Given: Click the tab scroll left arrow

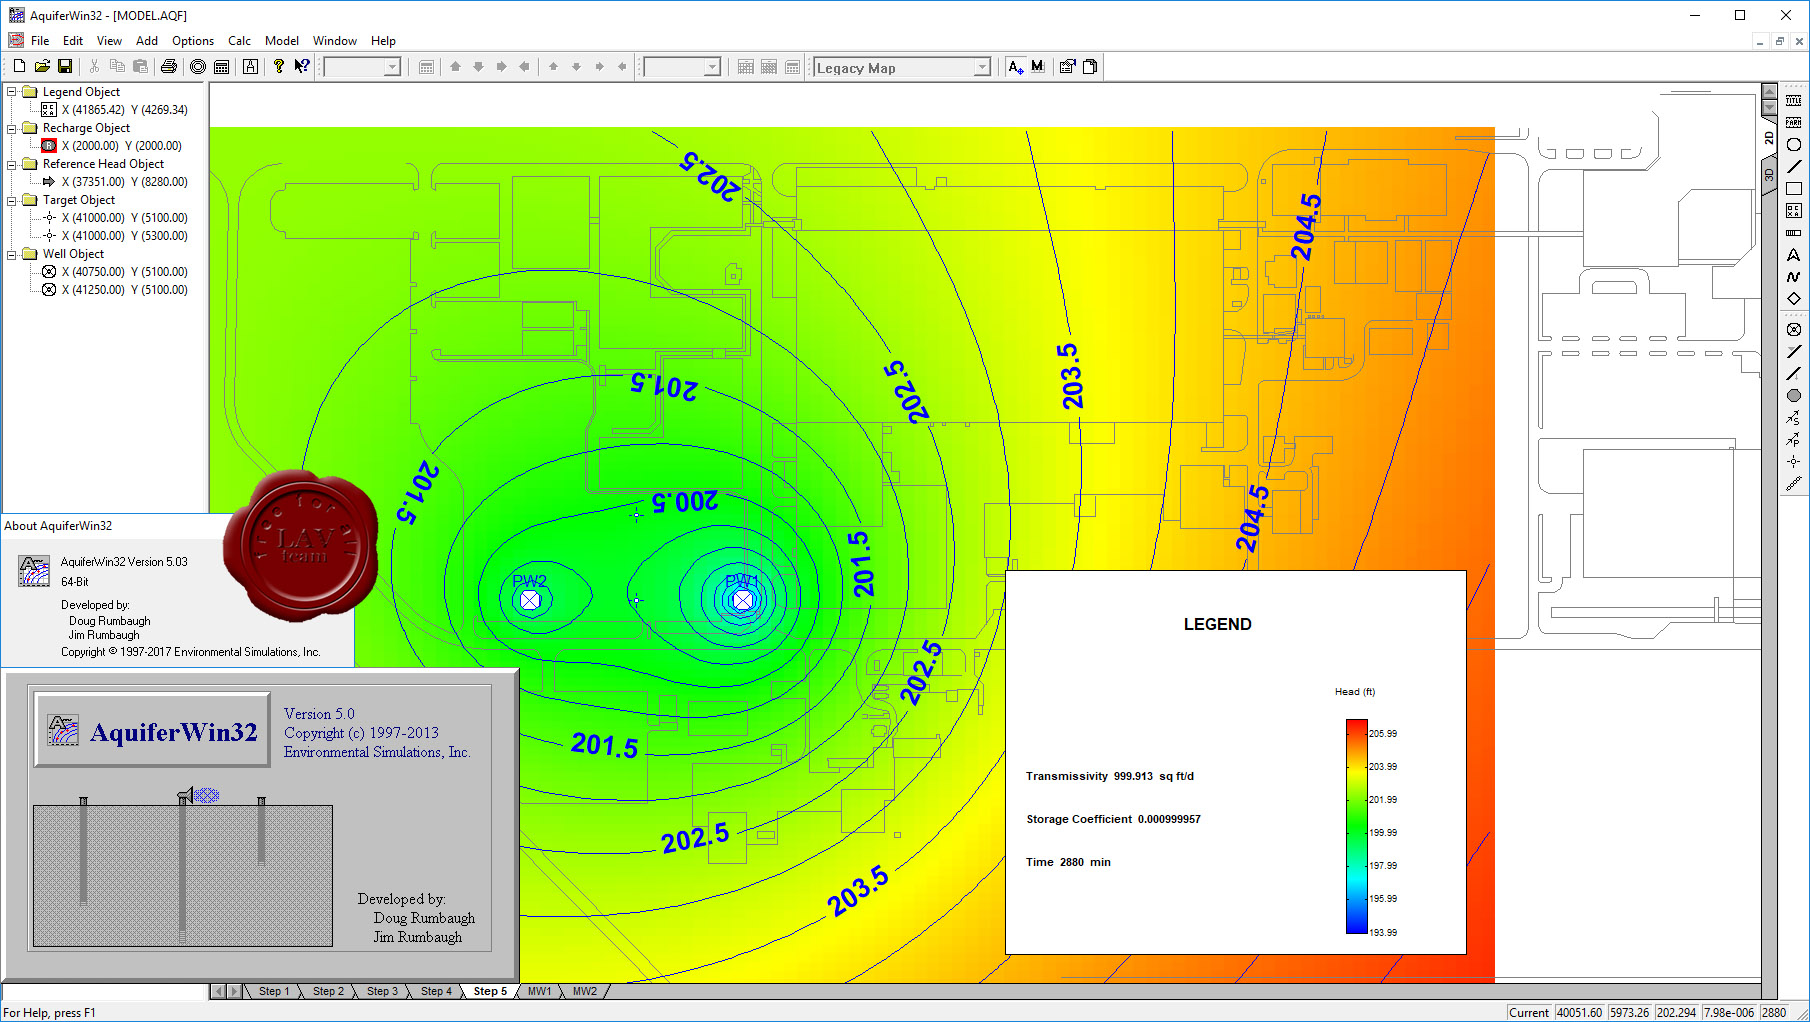Looking at the screenshot, I should coord(219,991).
